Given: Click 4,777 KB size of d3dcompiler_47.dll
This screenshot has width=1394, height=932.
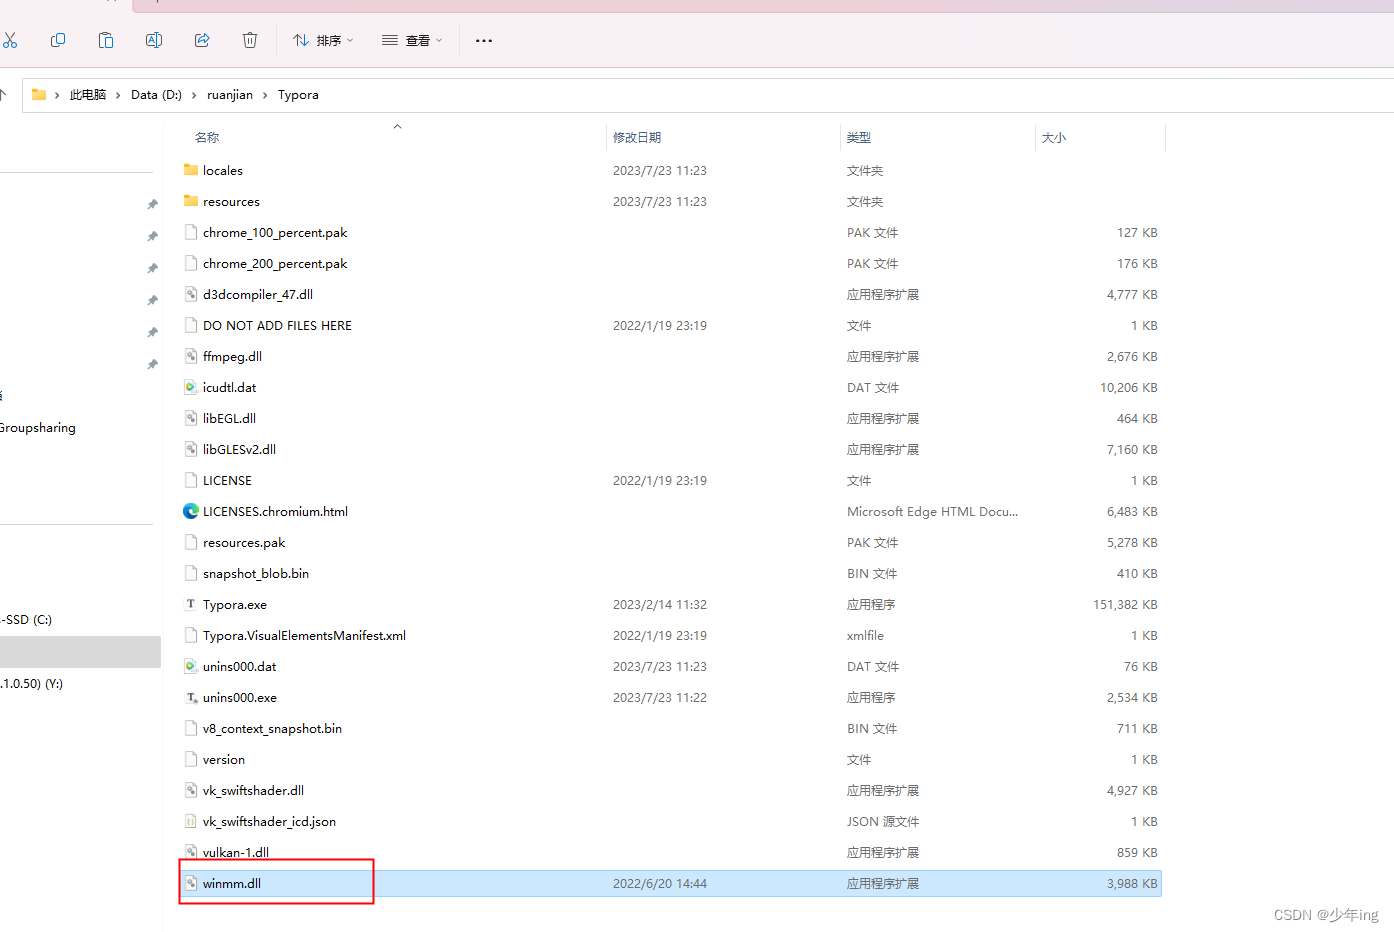Looking at the screenshot, I should tap(1132, 295).
